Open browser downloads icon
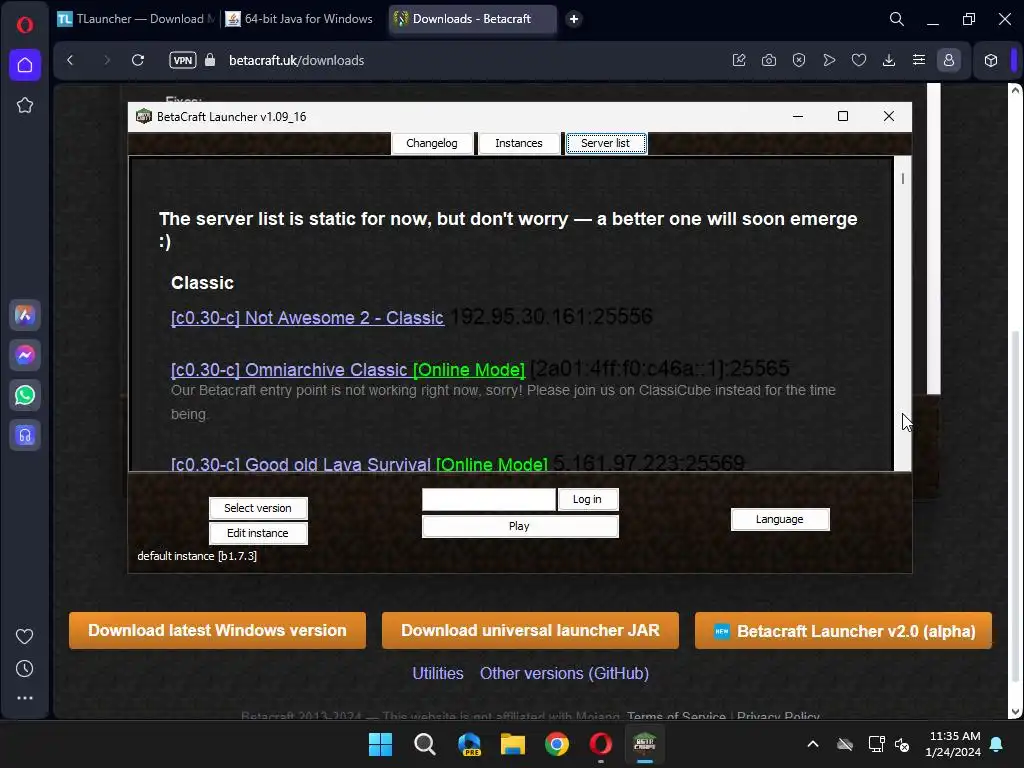The width and height of the screenshot is (1024, 768). tap(889, 60)
